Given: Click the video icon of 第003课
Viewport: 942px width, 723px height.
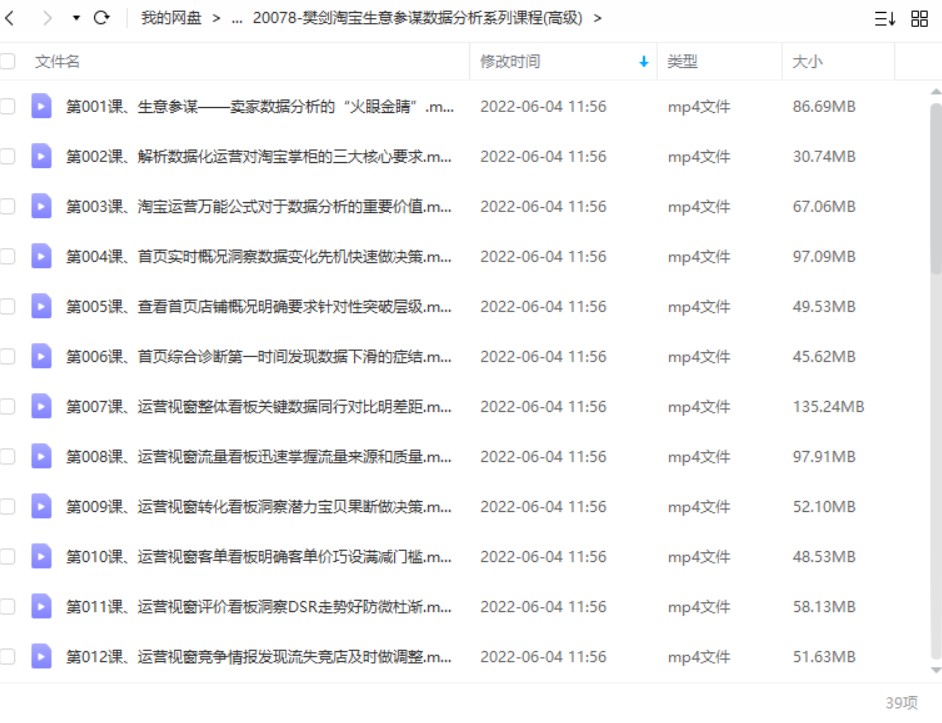Looking at the screenshot, I should [x=41, y=206].
